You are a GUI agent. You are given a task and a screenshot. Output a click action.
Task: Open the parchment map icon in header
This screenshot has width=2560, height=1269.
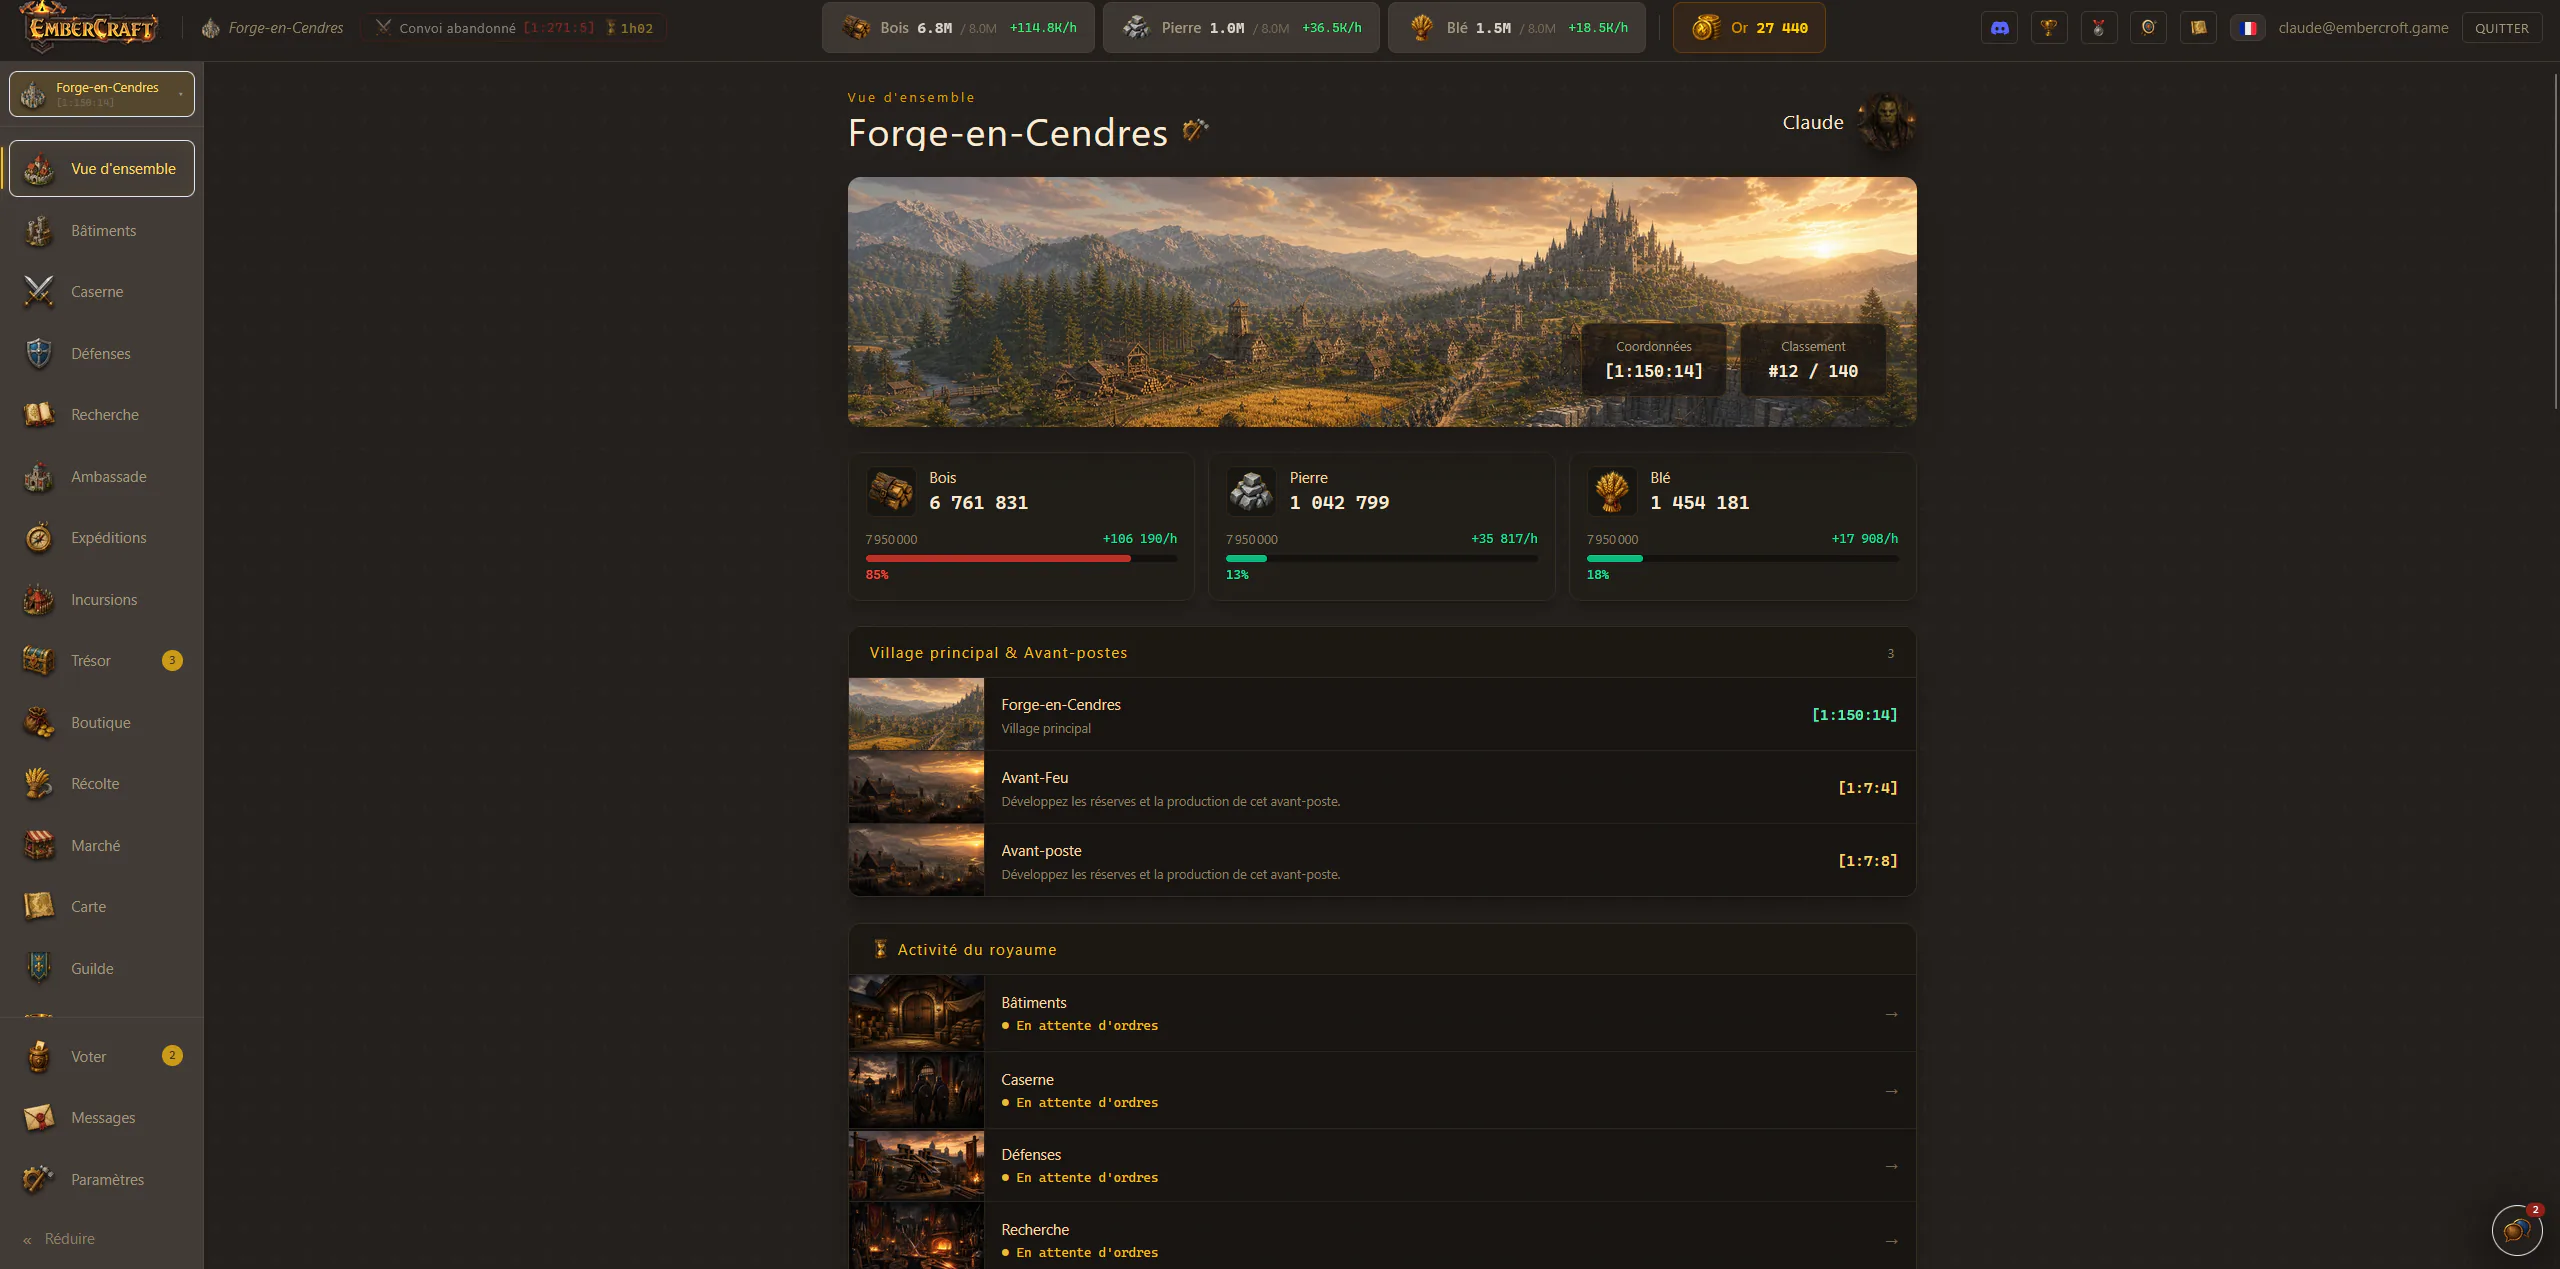(2198, 28)
